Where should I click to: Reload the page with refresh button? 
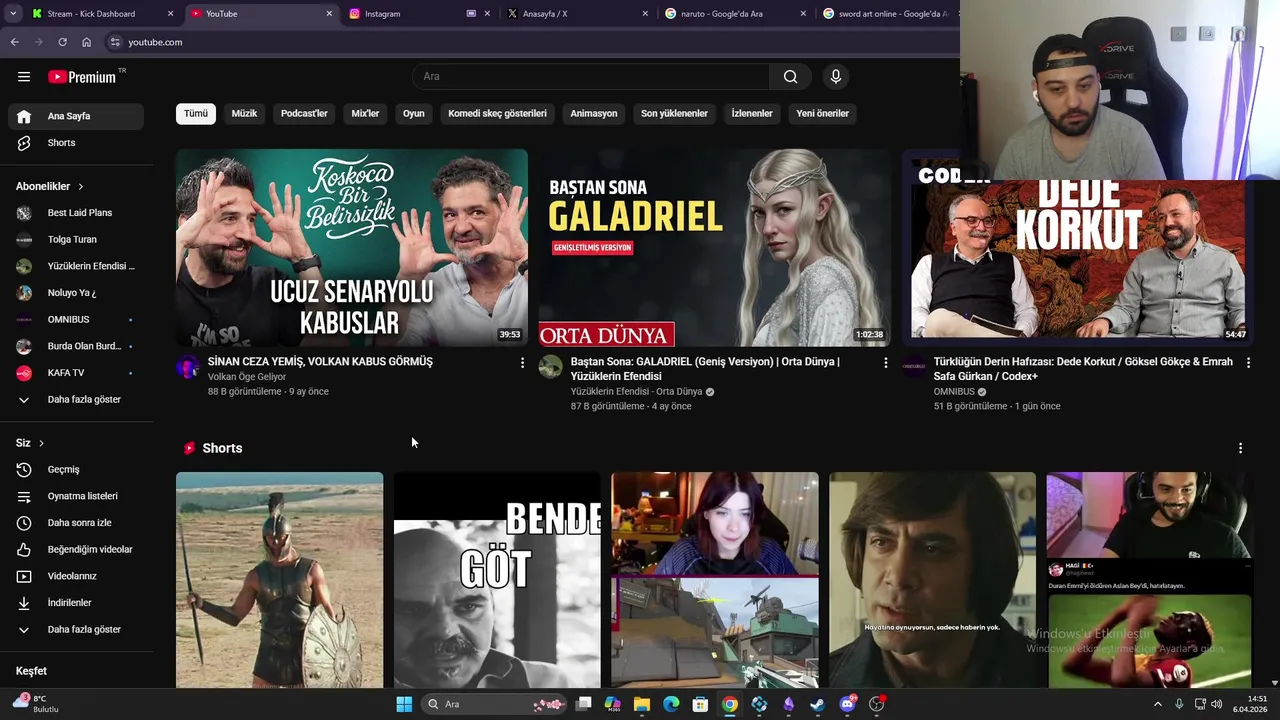pyautogui.click(x=62, y=42)
